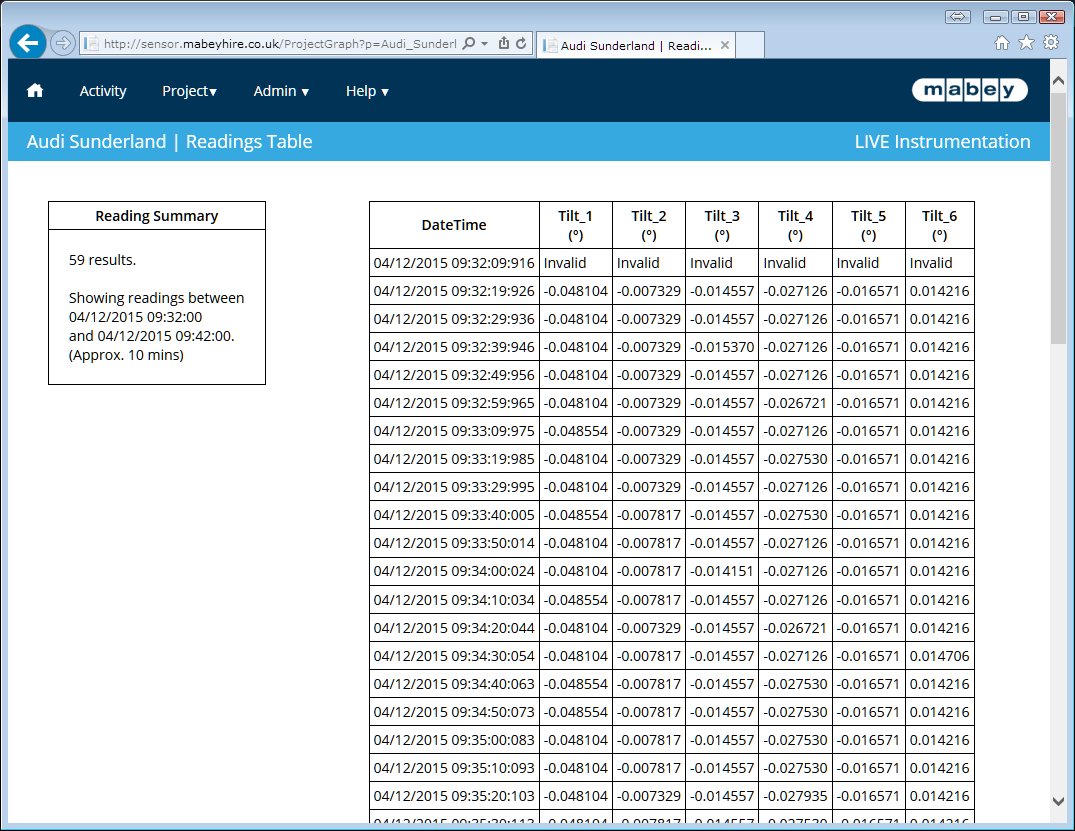Click the browser forward arrow button
This screenshot has width=1075, height=831.
[x=62, y=44]
